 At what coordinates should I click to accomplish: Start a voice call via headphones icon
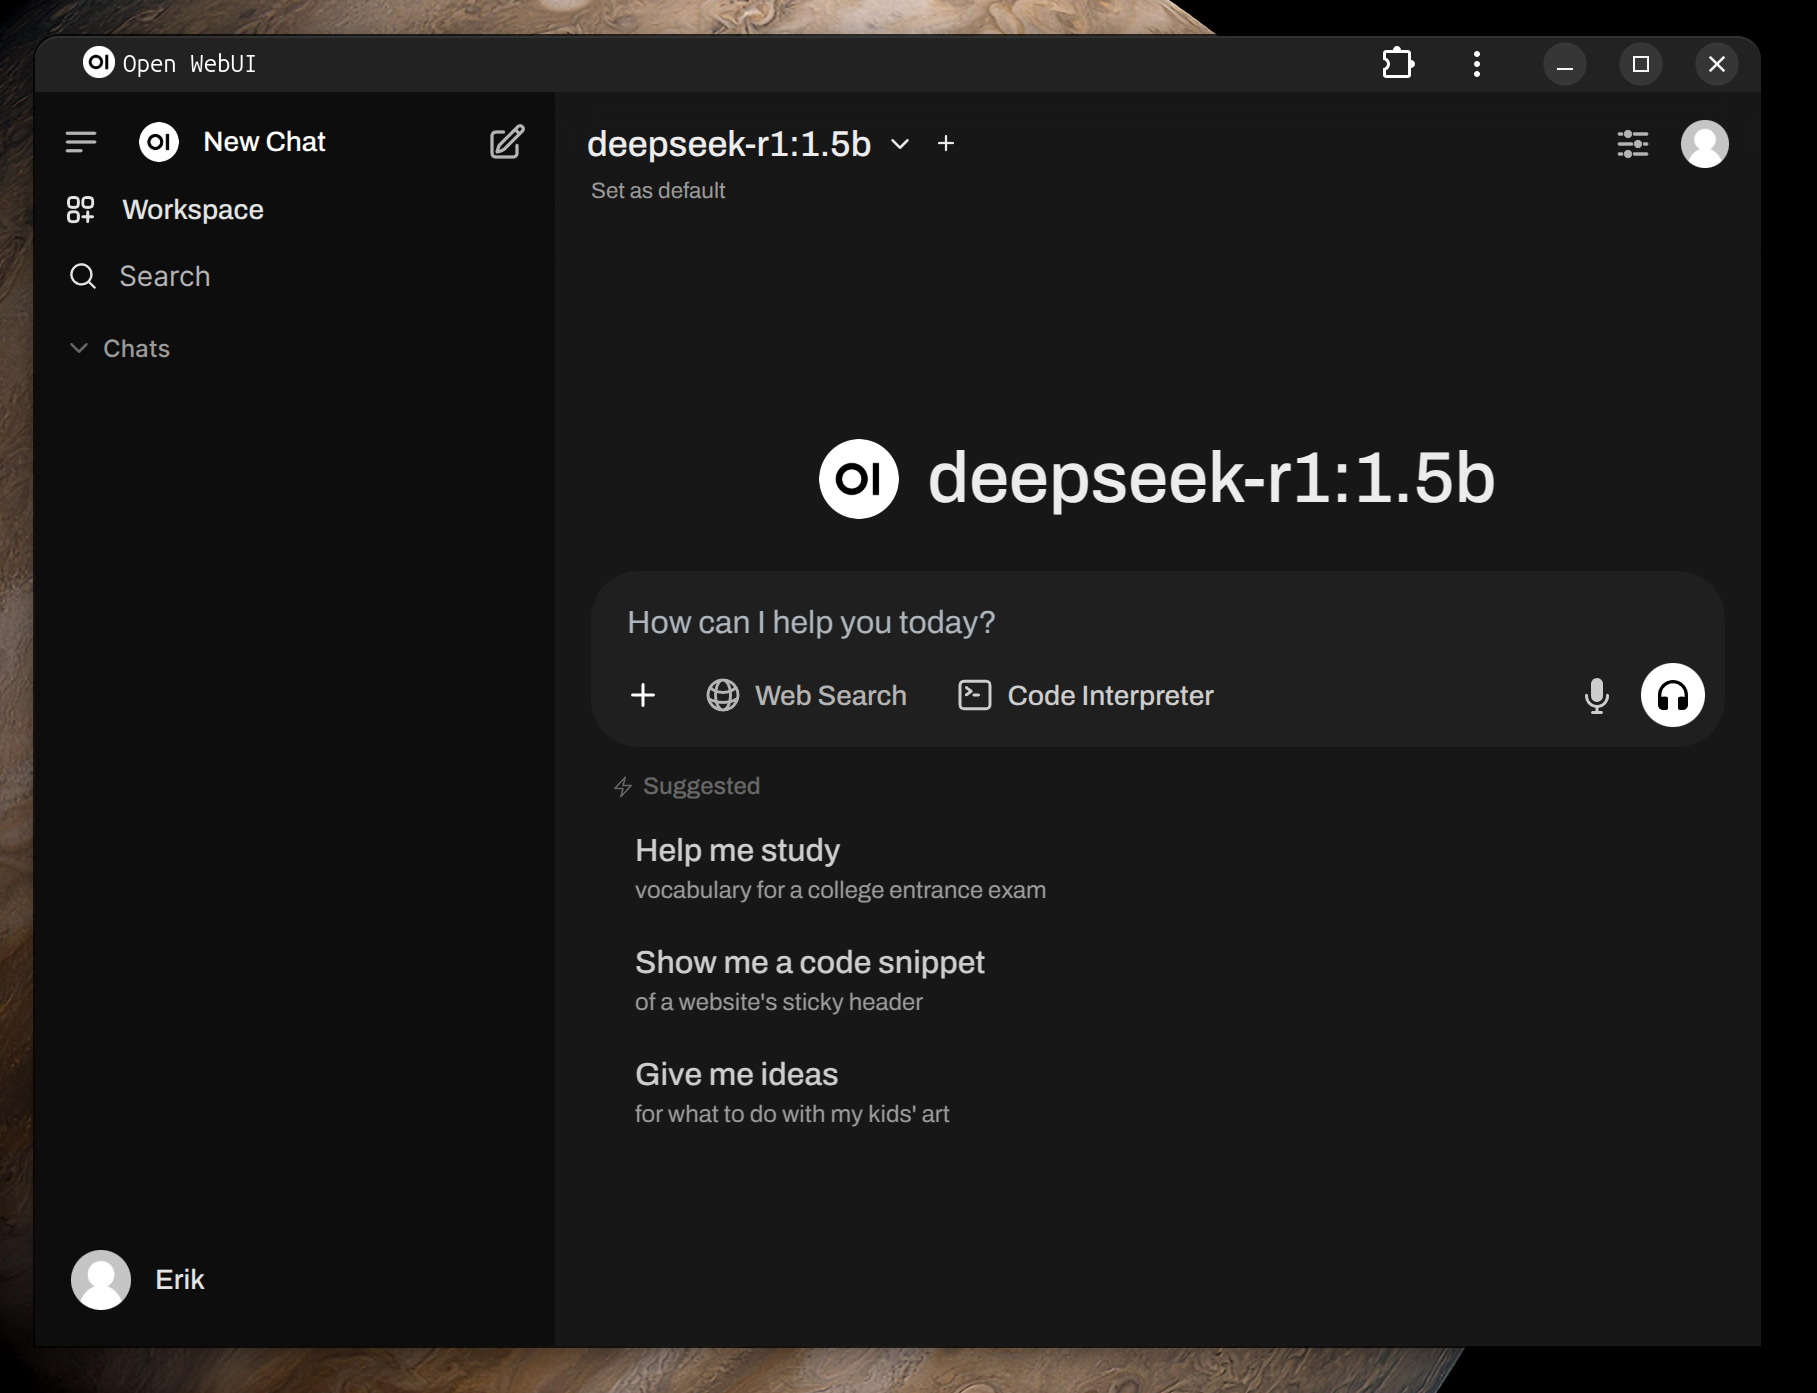[1672, 695]
